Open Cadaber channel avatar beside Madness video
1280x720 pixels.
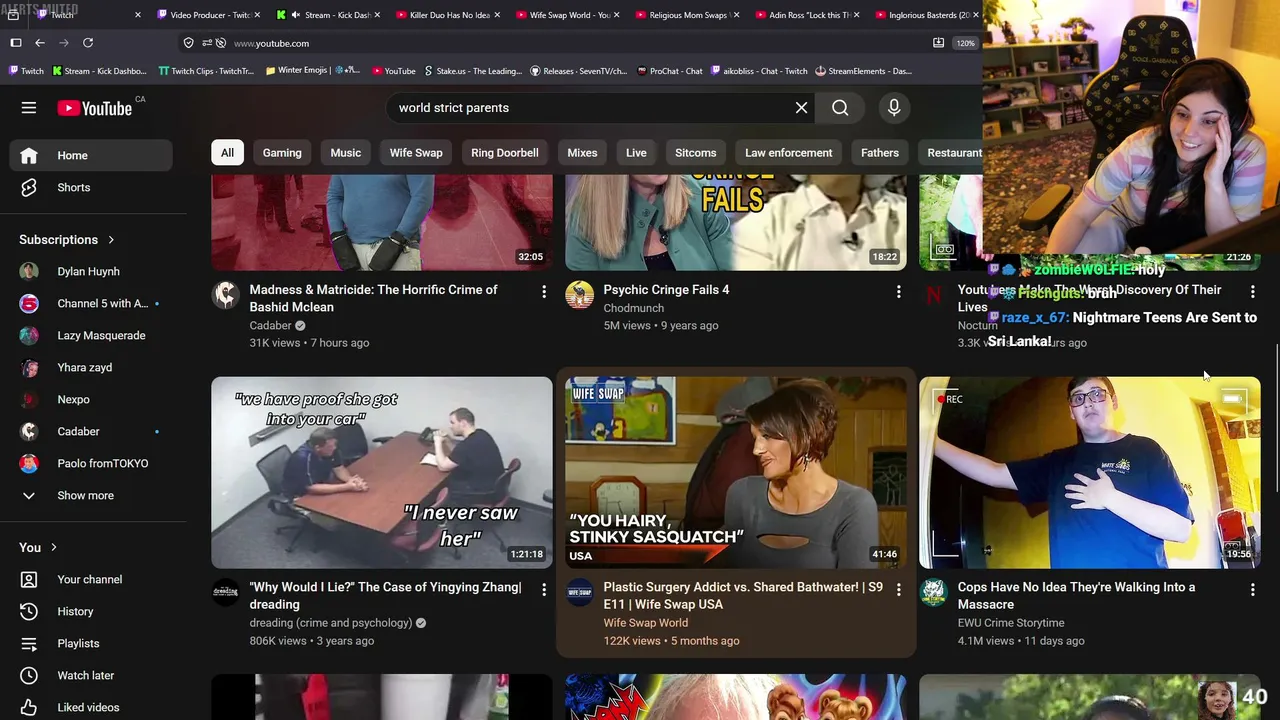tap(226, 295)
